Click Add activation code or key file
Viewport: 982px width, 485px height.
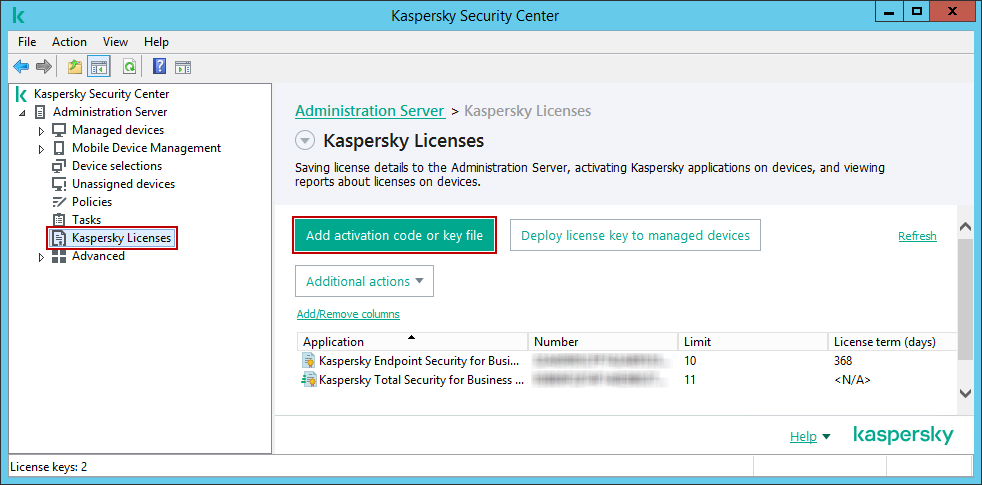pyautogui.click(x=394, y=236)
